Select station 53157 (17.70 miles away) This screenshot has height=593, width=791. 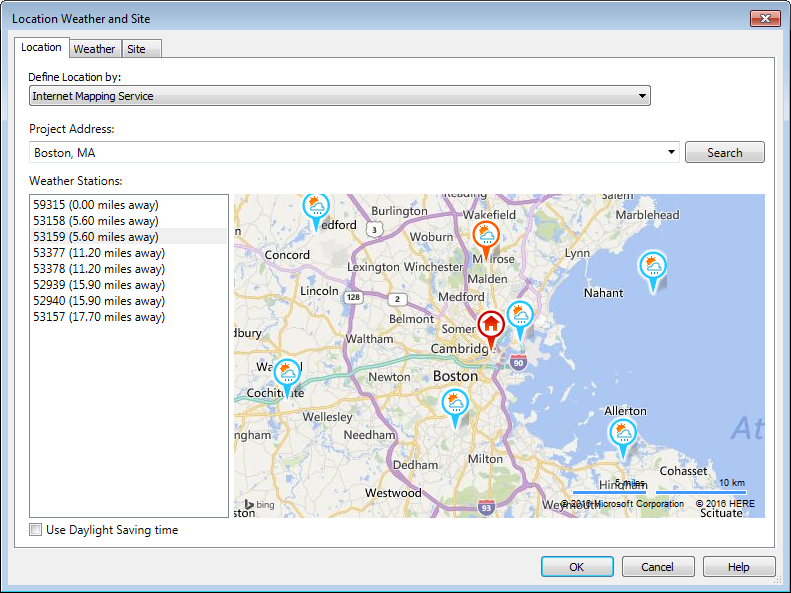129,317
